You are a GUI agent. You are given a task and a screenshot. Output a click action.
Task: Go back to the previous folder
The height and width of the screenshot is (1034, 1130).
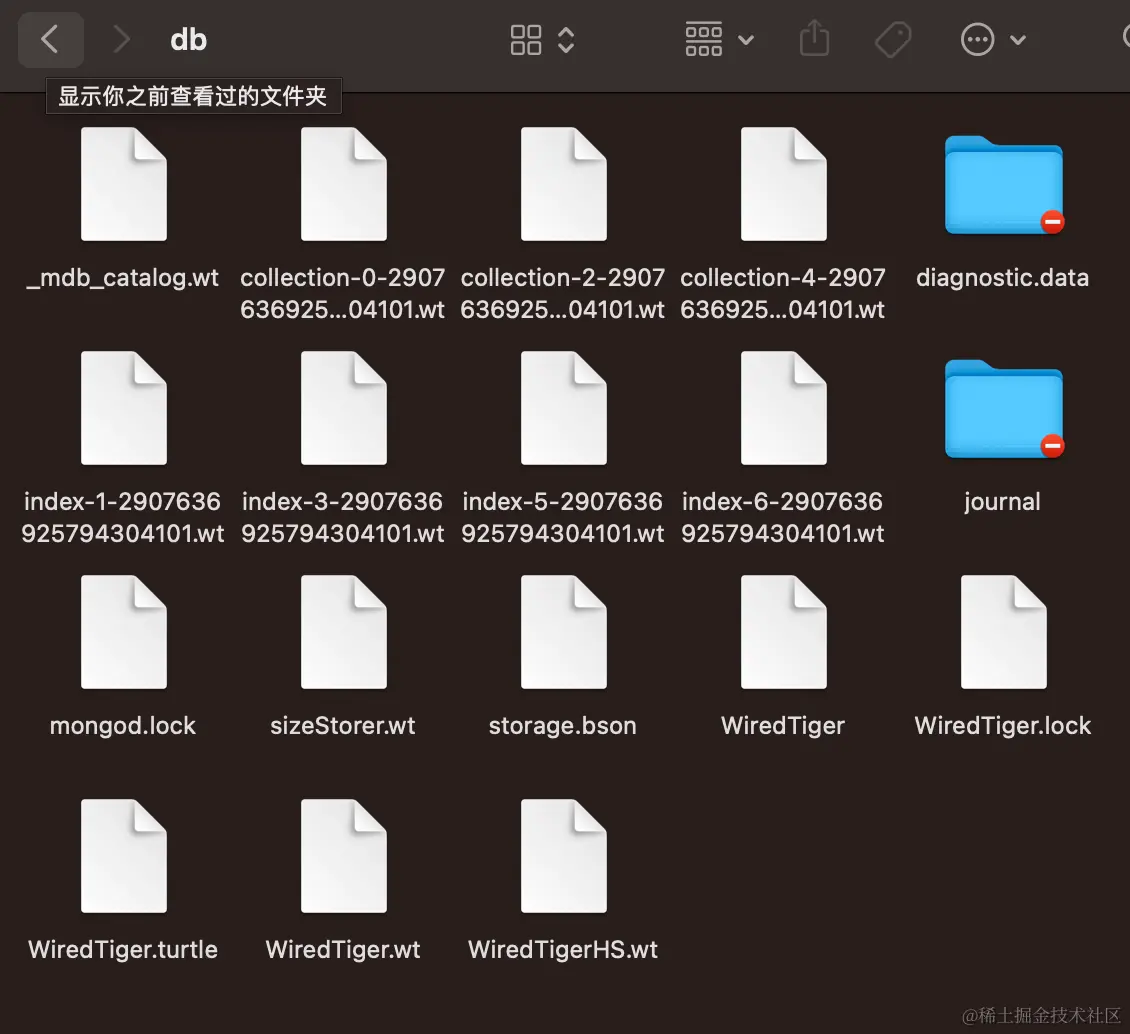click(x=50, y=39)
